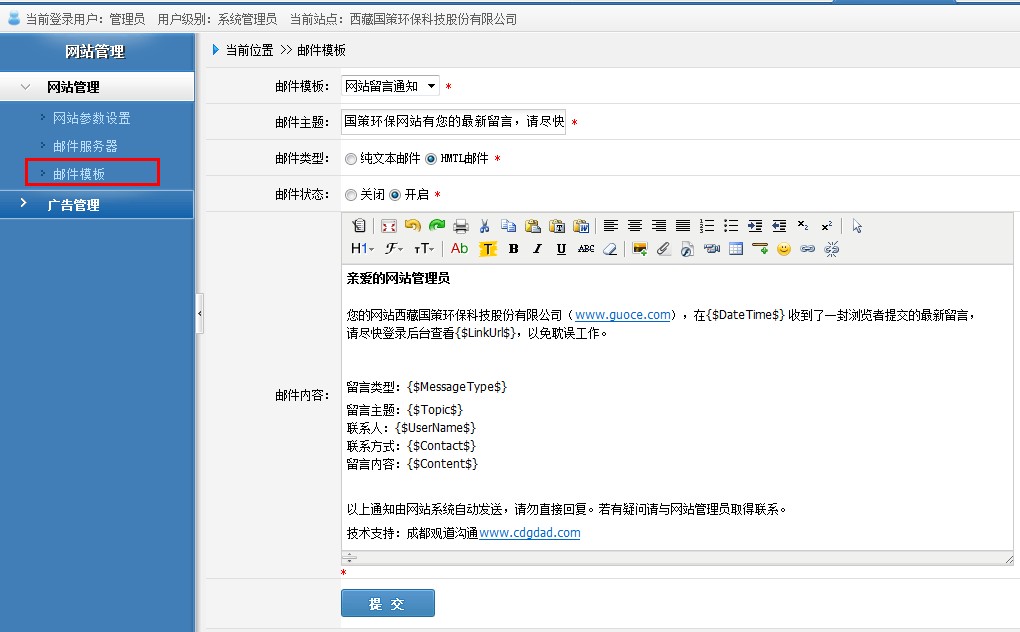
Task: Set mail status to 关闭
Action: [350, 195]
